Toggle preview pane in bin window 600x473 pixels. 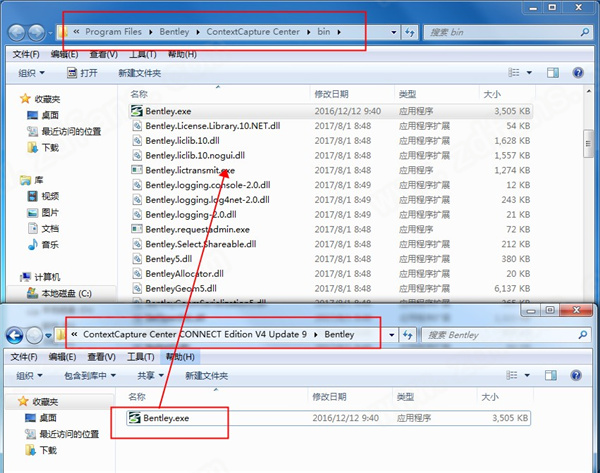(553, 73)
